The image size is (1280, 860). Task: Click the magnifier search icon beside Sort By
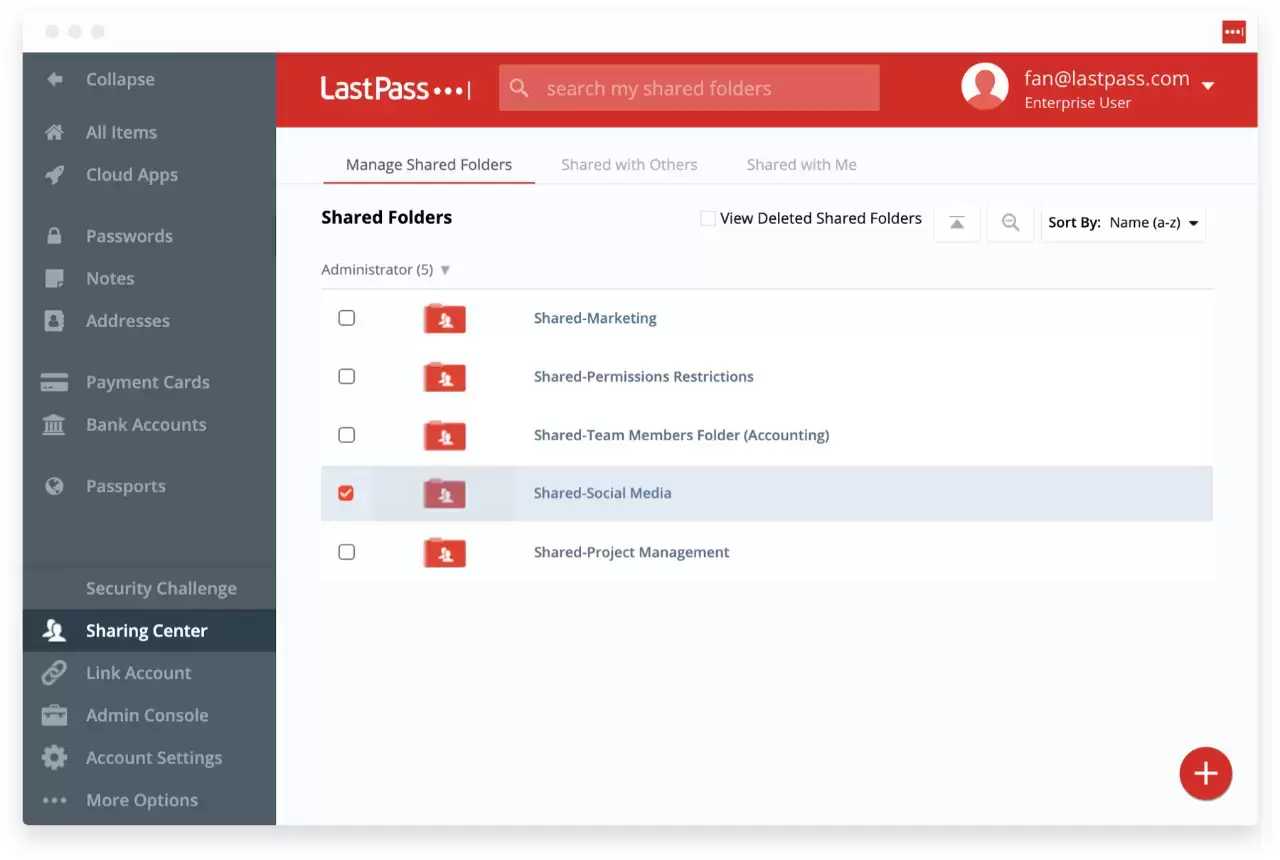tap(1010, 223)
